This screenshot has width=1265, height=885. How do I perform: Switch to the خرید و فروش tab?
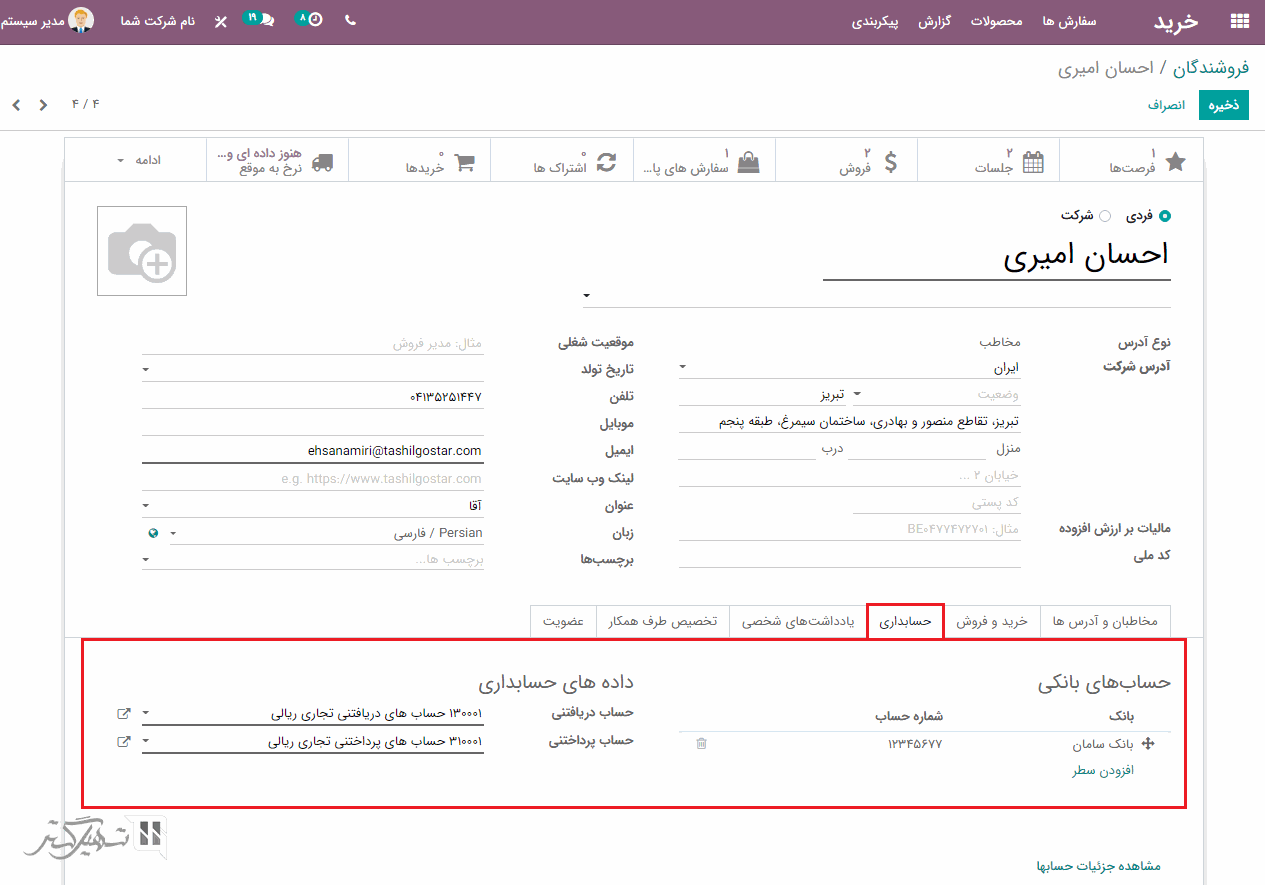991,622
